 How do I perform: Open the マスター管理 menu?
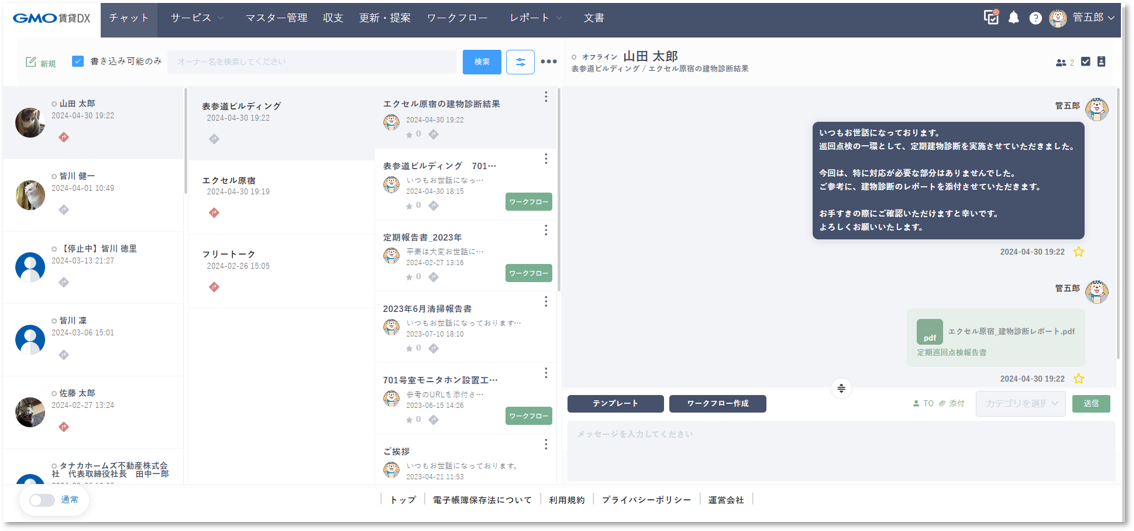point(276,18)
